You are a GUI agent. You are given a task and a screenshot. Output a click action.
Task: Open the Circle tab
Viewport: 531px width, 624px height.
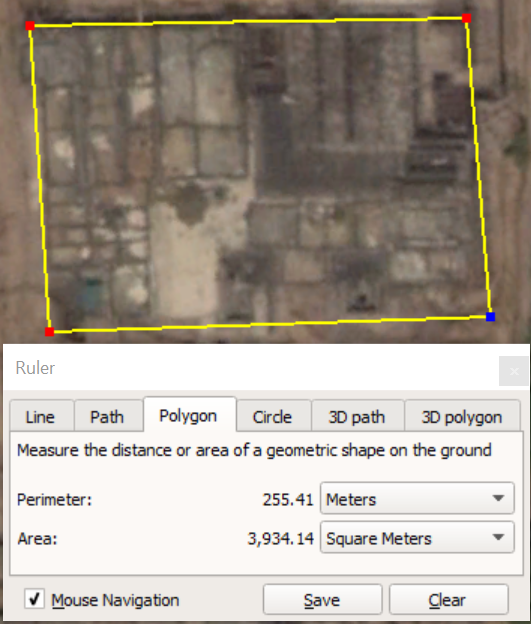273,416
